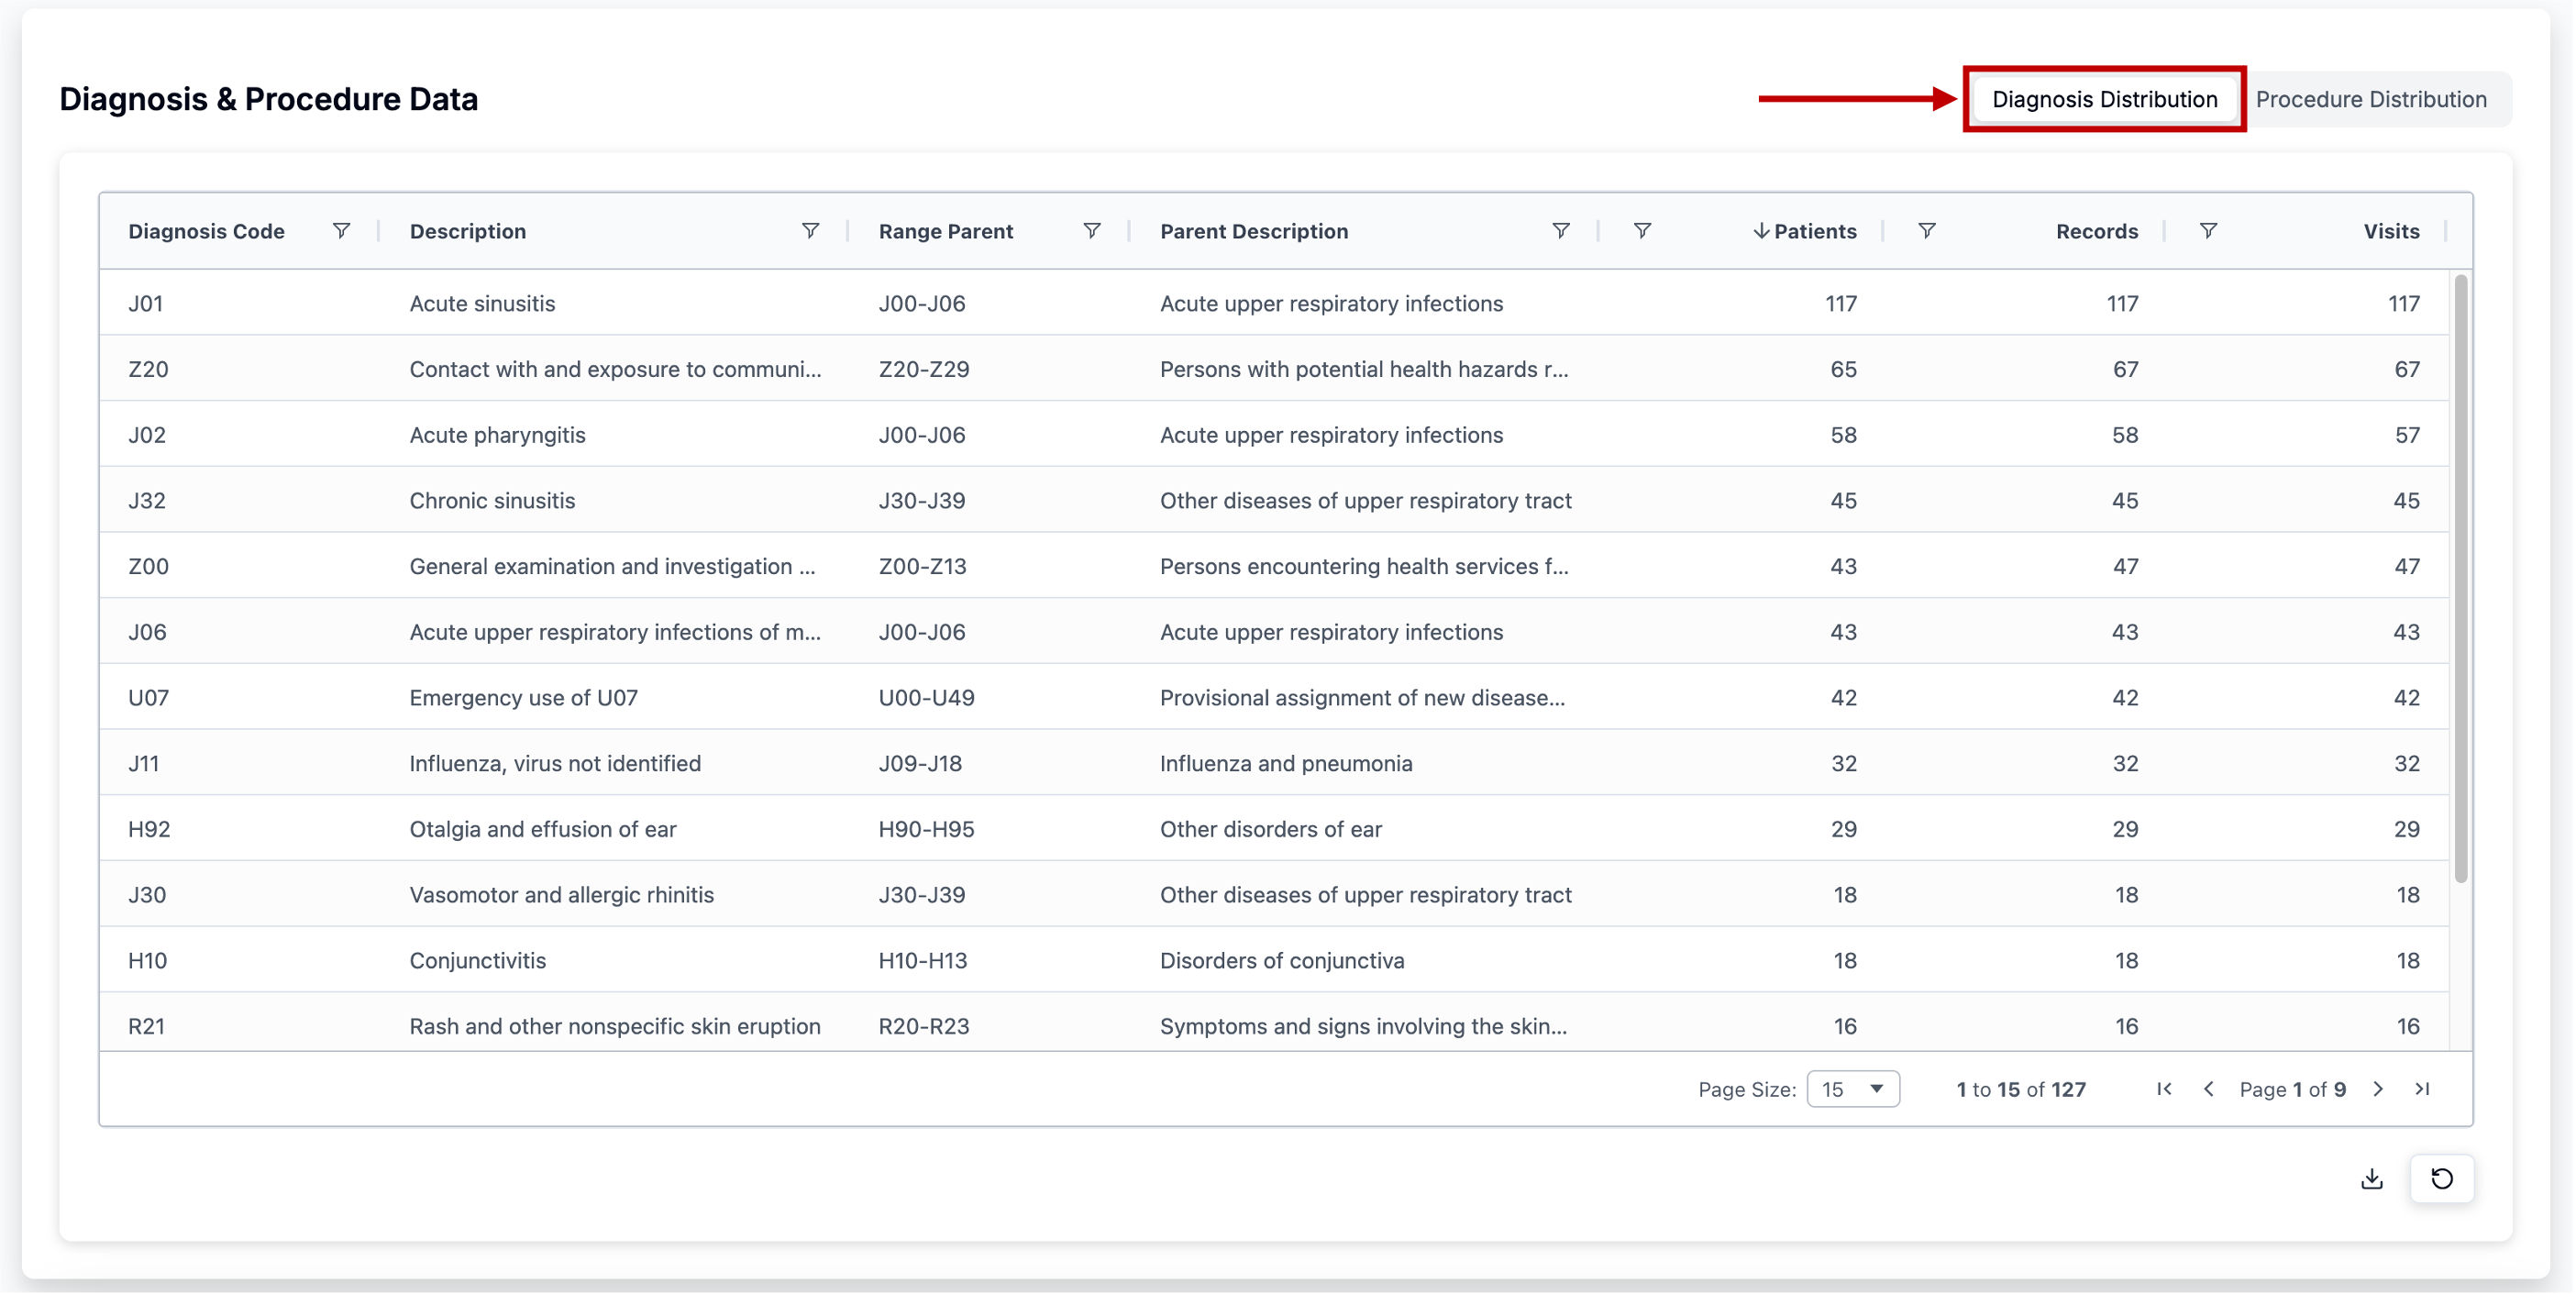Viewport: 2576px width, 1294px height.
Task: Open the Description column filter icon
Action: [810, 231]
